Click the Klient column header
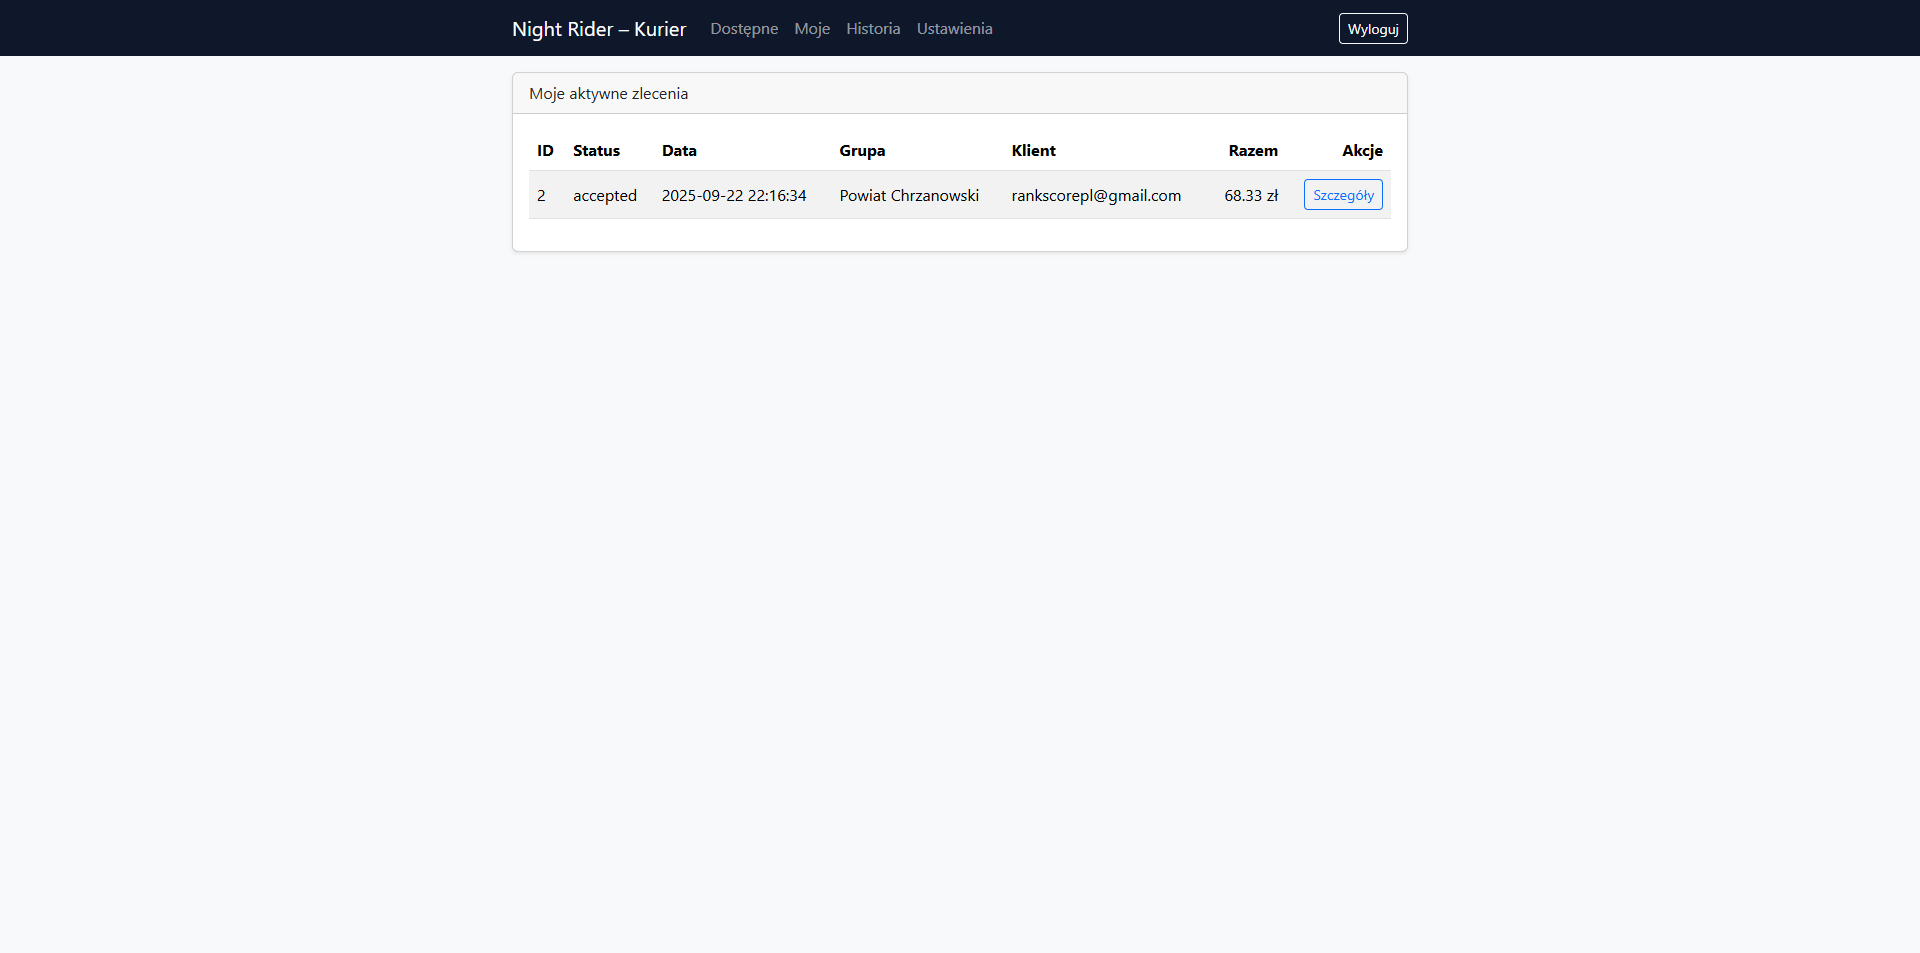Image resolution: width=1920 pixels, height=953 pixels. point(1033,151)
